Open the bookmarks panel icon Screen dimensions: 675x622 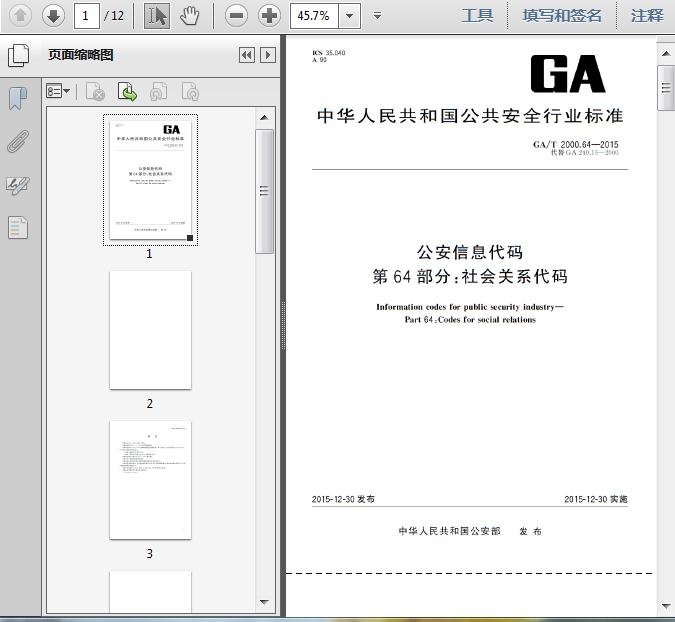point(18,99)
